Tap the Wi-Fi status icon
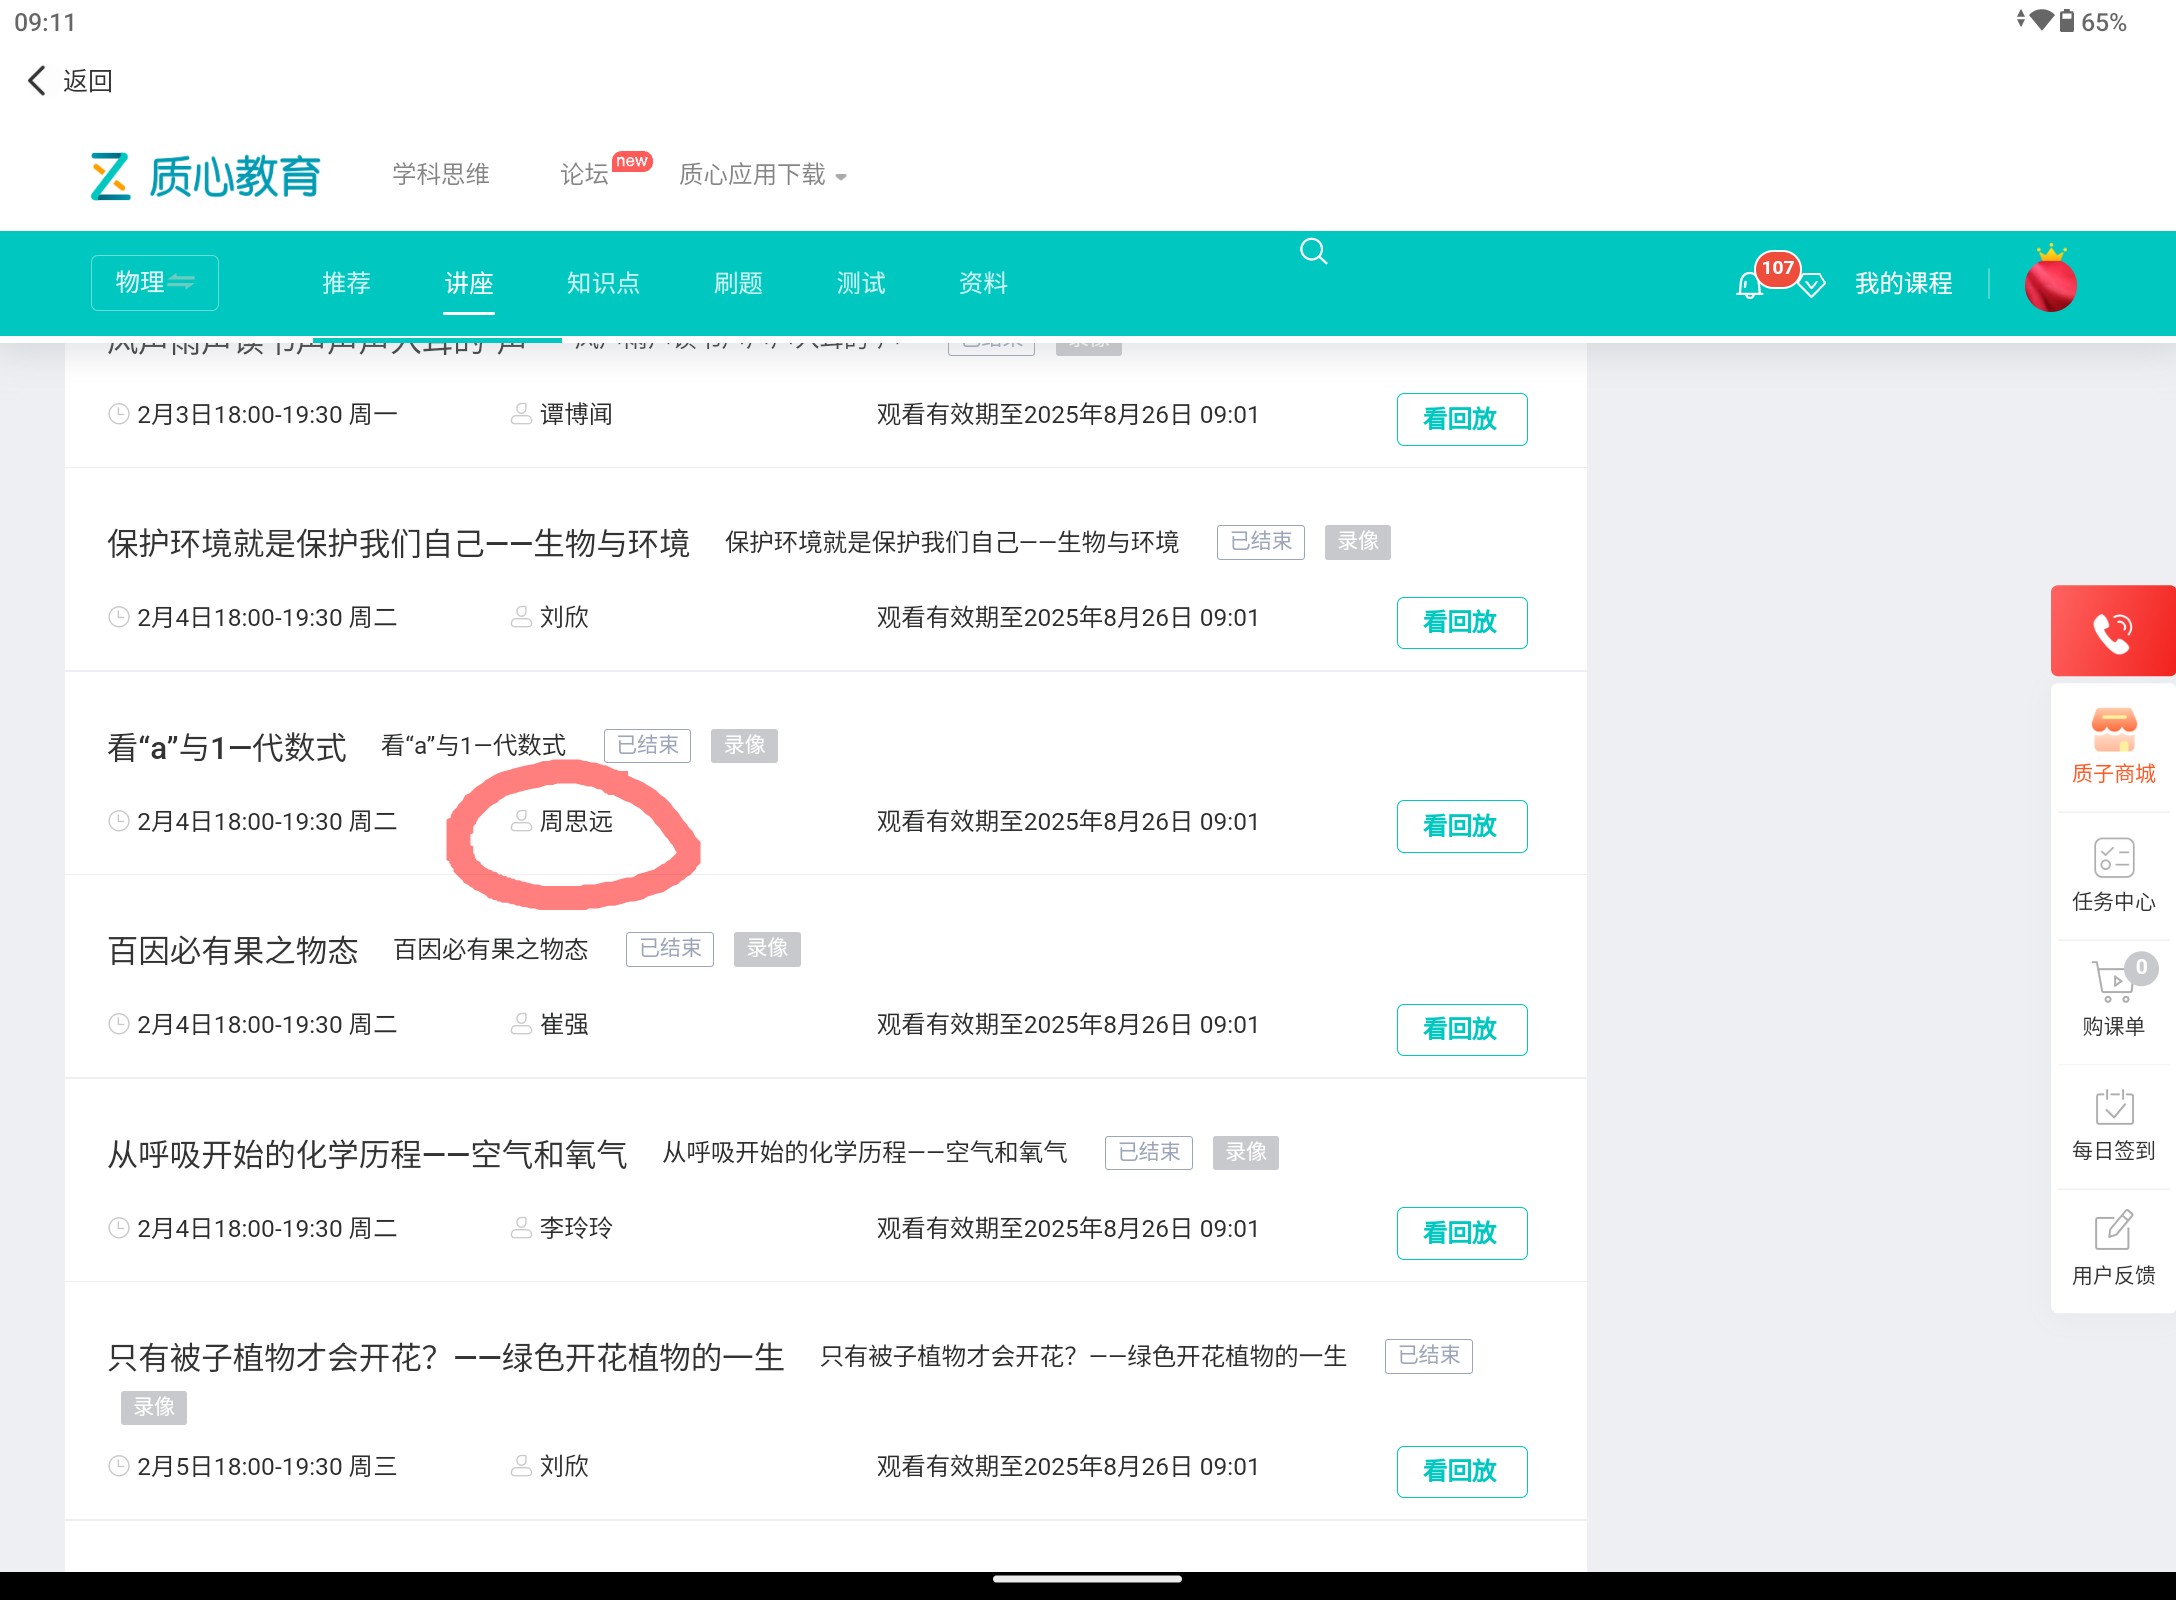The image size is (2176, 1600). [x=2040, y=20]
